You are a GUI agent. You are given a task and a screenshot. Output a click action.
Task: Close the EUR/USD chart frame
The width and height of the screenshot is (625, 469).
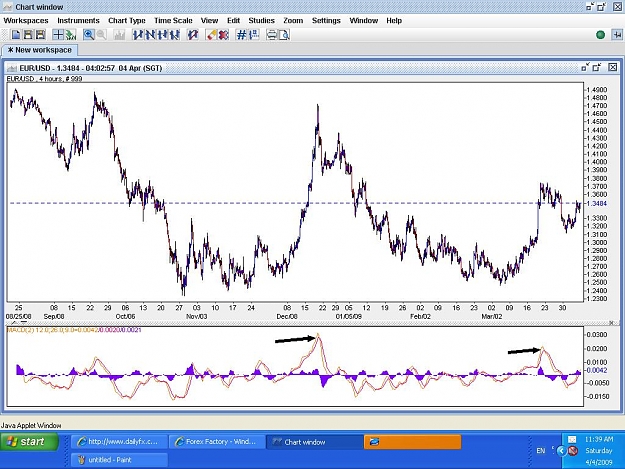pyautogui.click(x=613, y=67)
